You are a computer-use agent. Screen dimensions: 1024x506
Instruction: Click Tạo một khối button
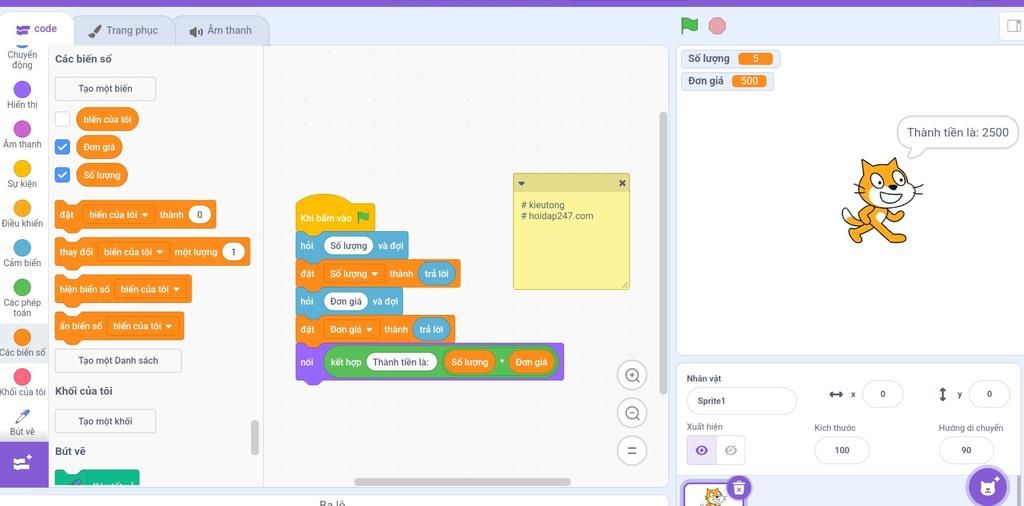(105, 421)
